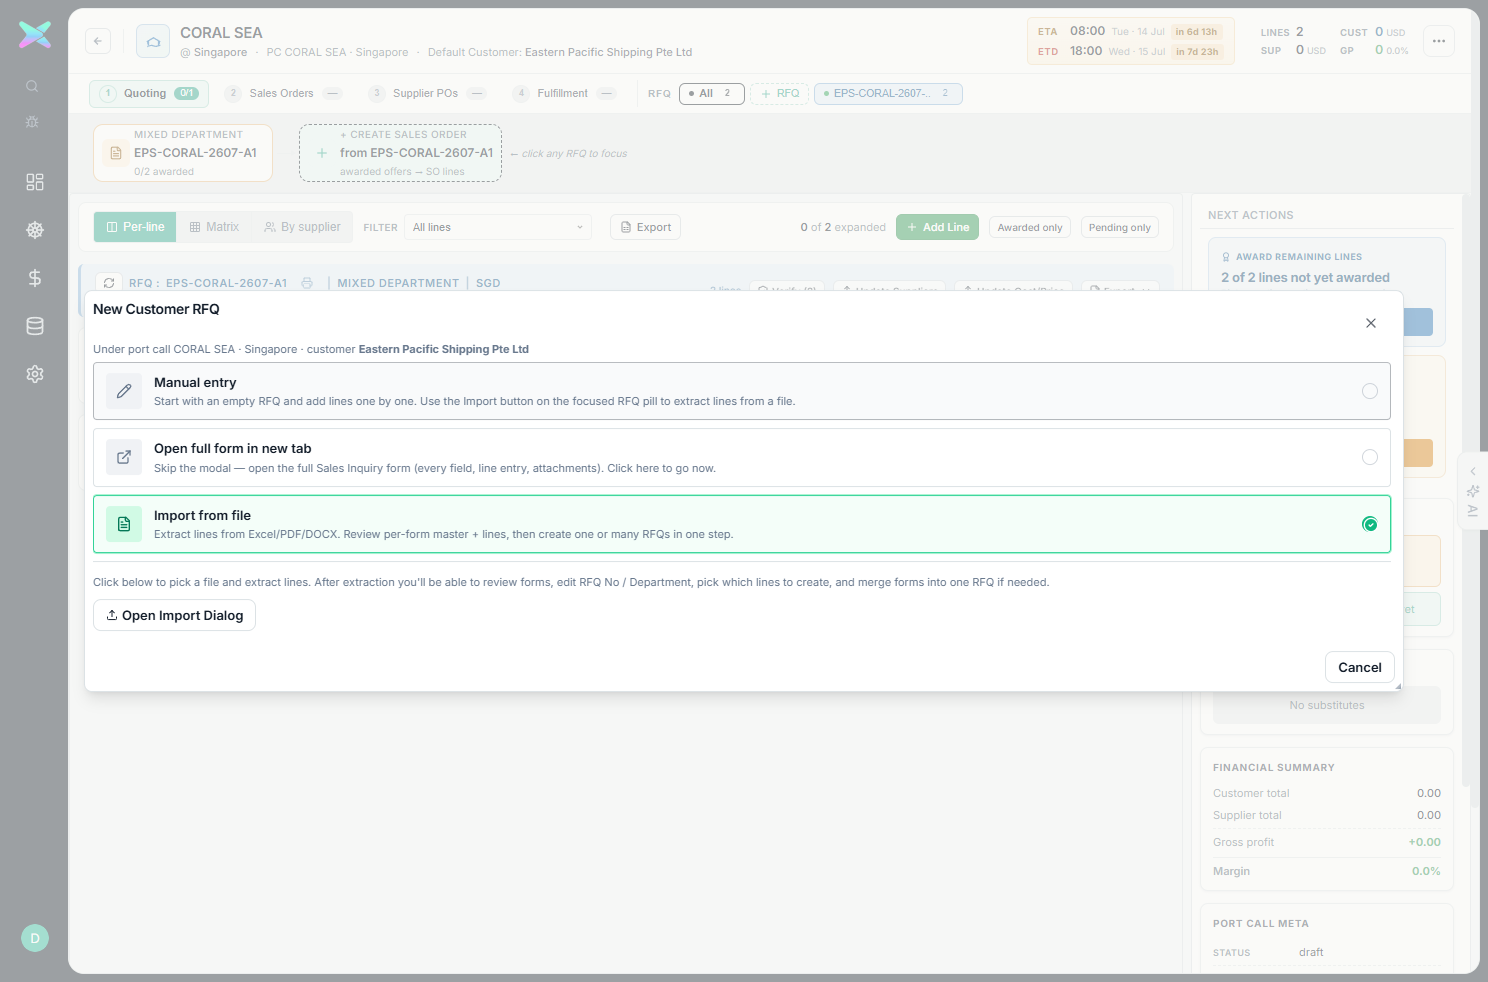Viewport: 1488px width, 982px height.
Task: Open the dashboard grid icon in sidebar
Action: [x=35, y=182]
